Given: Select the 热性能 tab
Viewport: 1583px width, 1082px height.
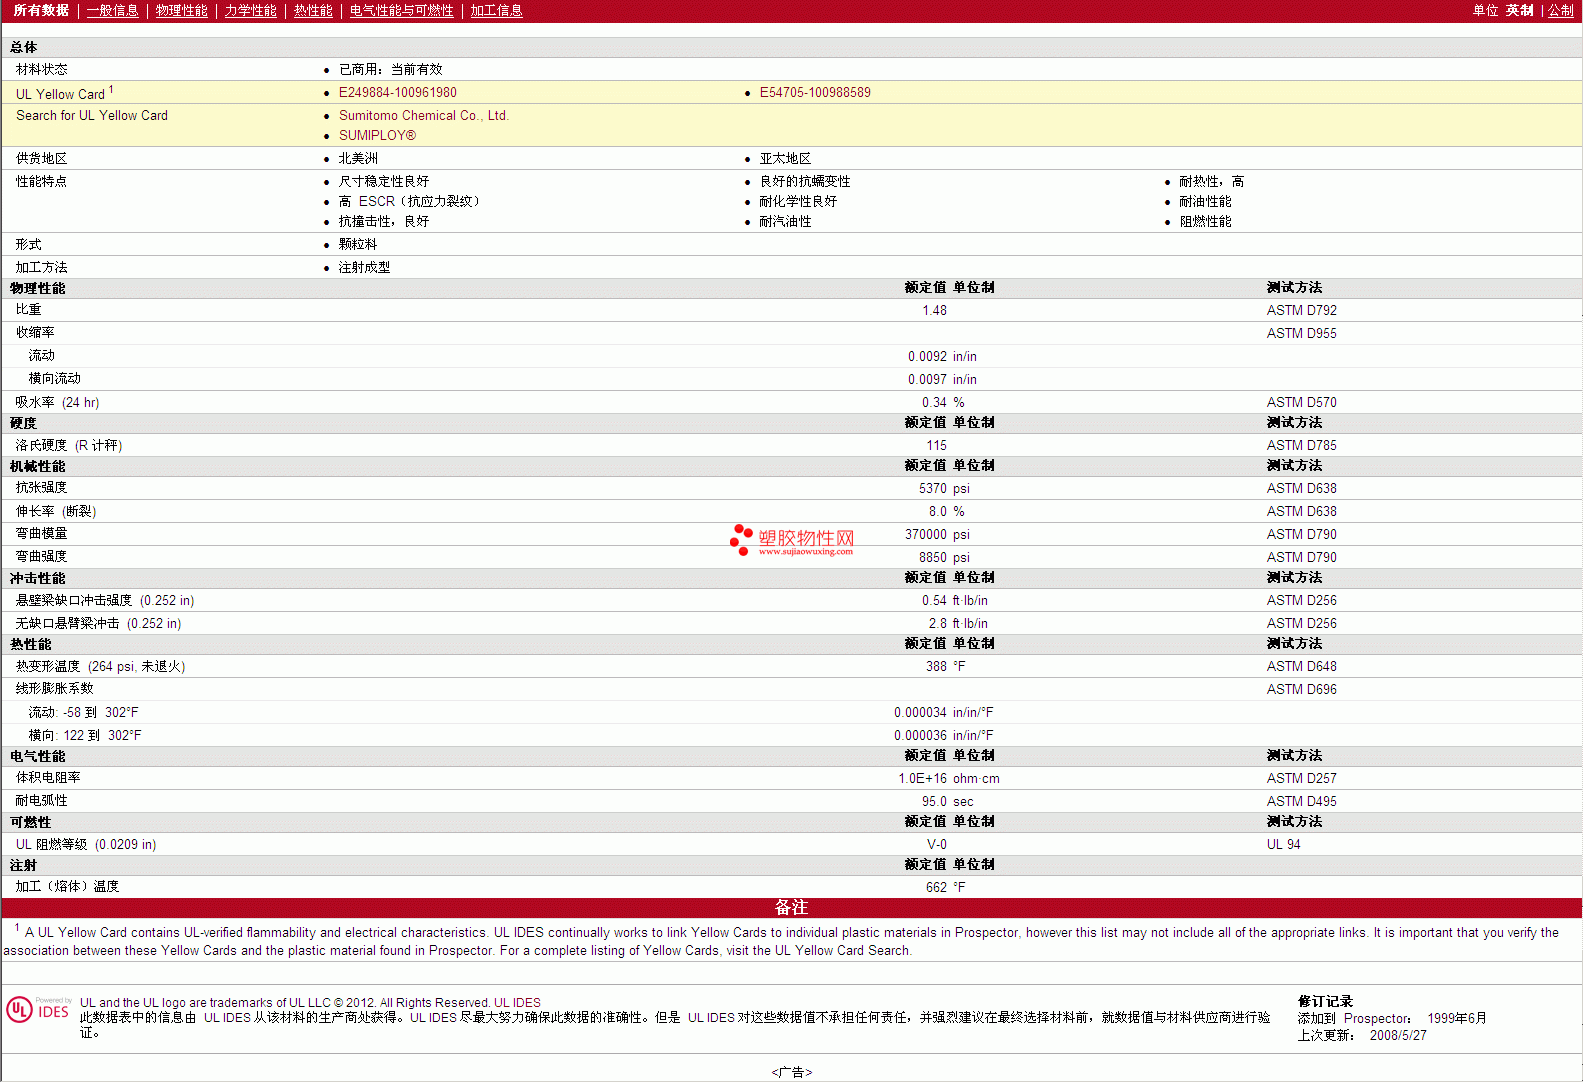Looking at the screenshot, I should click(313, 10).
